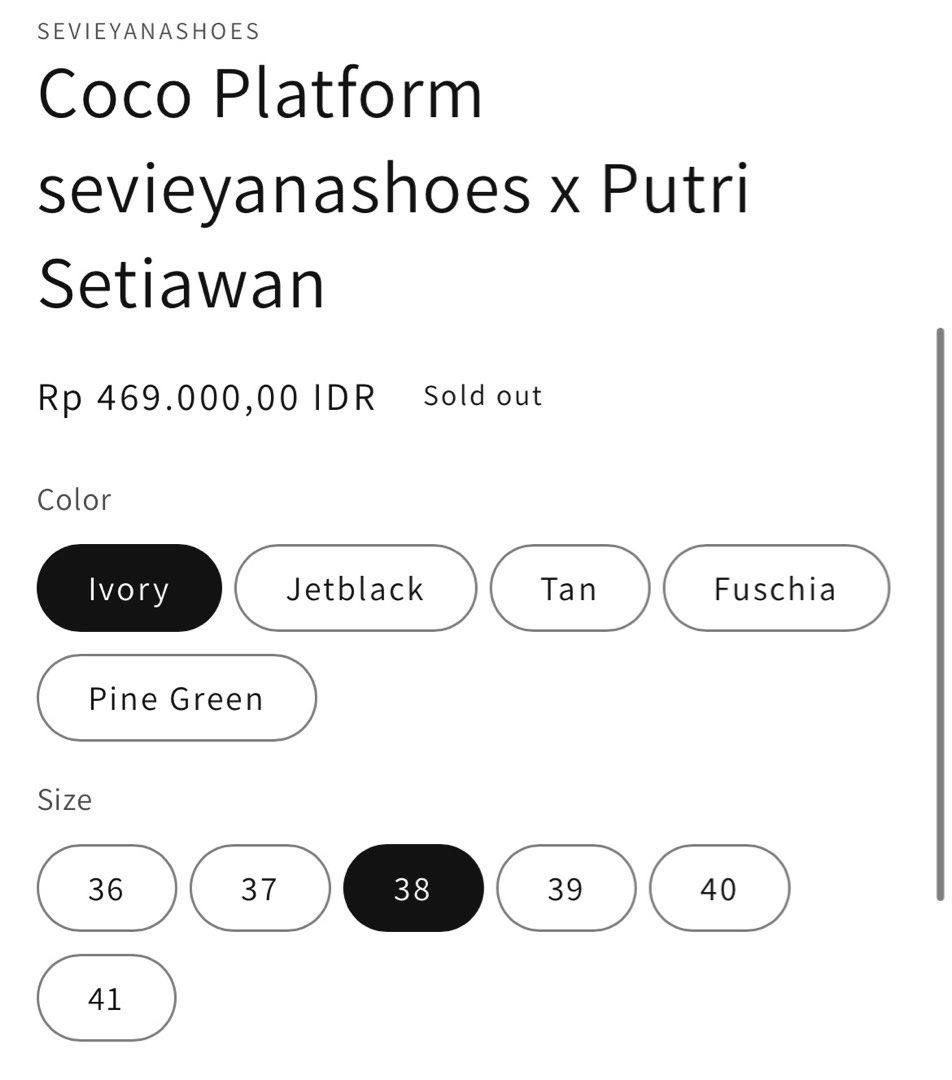Select the Jetblack color option
This screenshot has height=1080, width=952.
355,589
